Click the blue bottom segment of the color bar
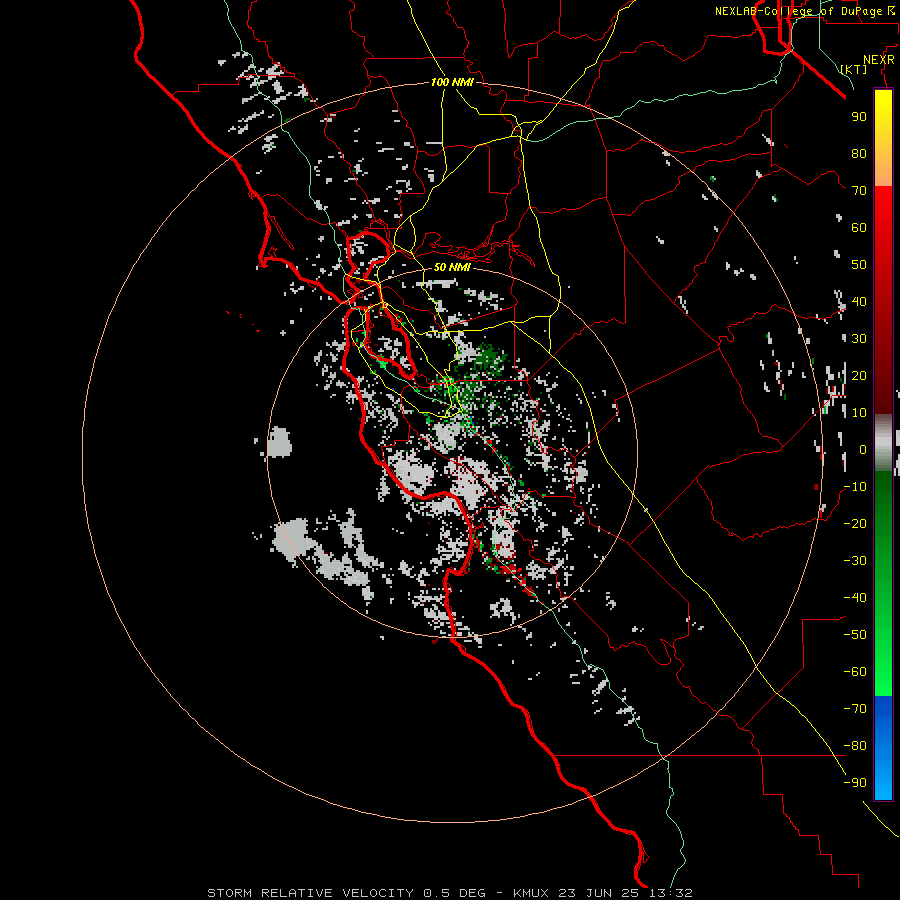This screenshot has width=900, height=900. pos(883,748)
